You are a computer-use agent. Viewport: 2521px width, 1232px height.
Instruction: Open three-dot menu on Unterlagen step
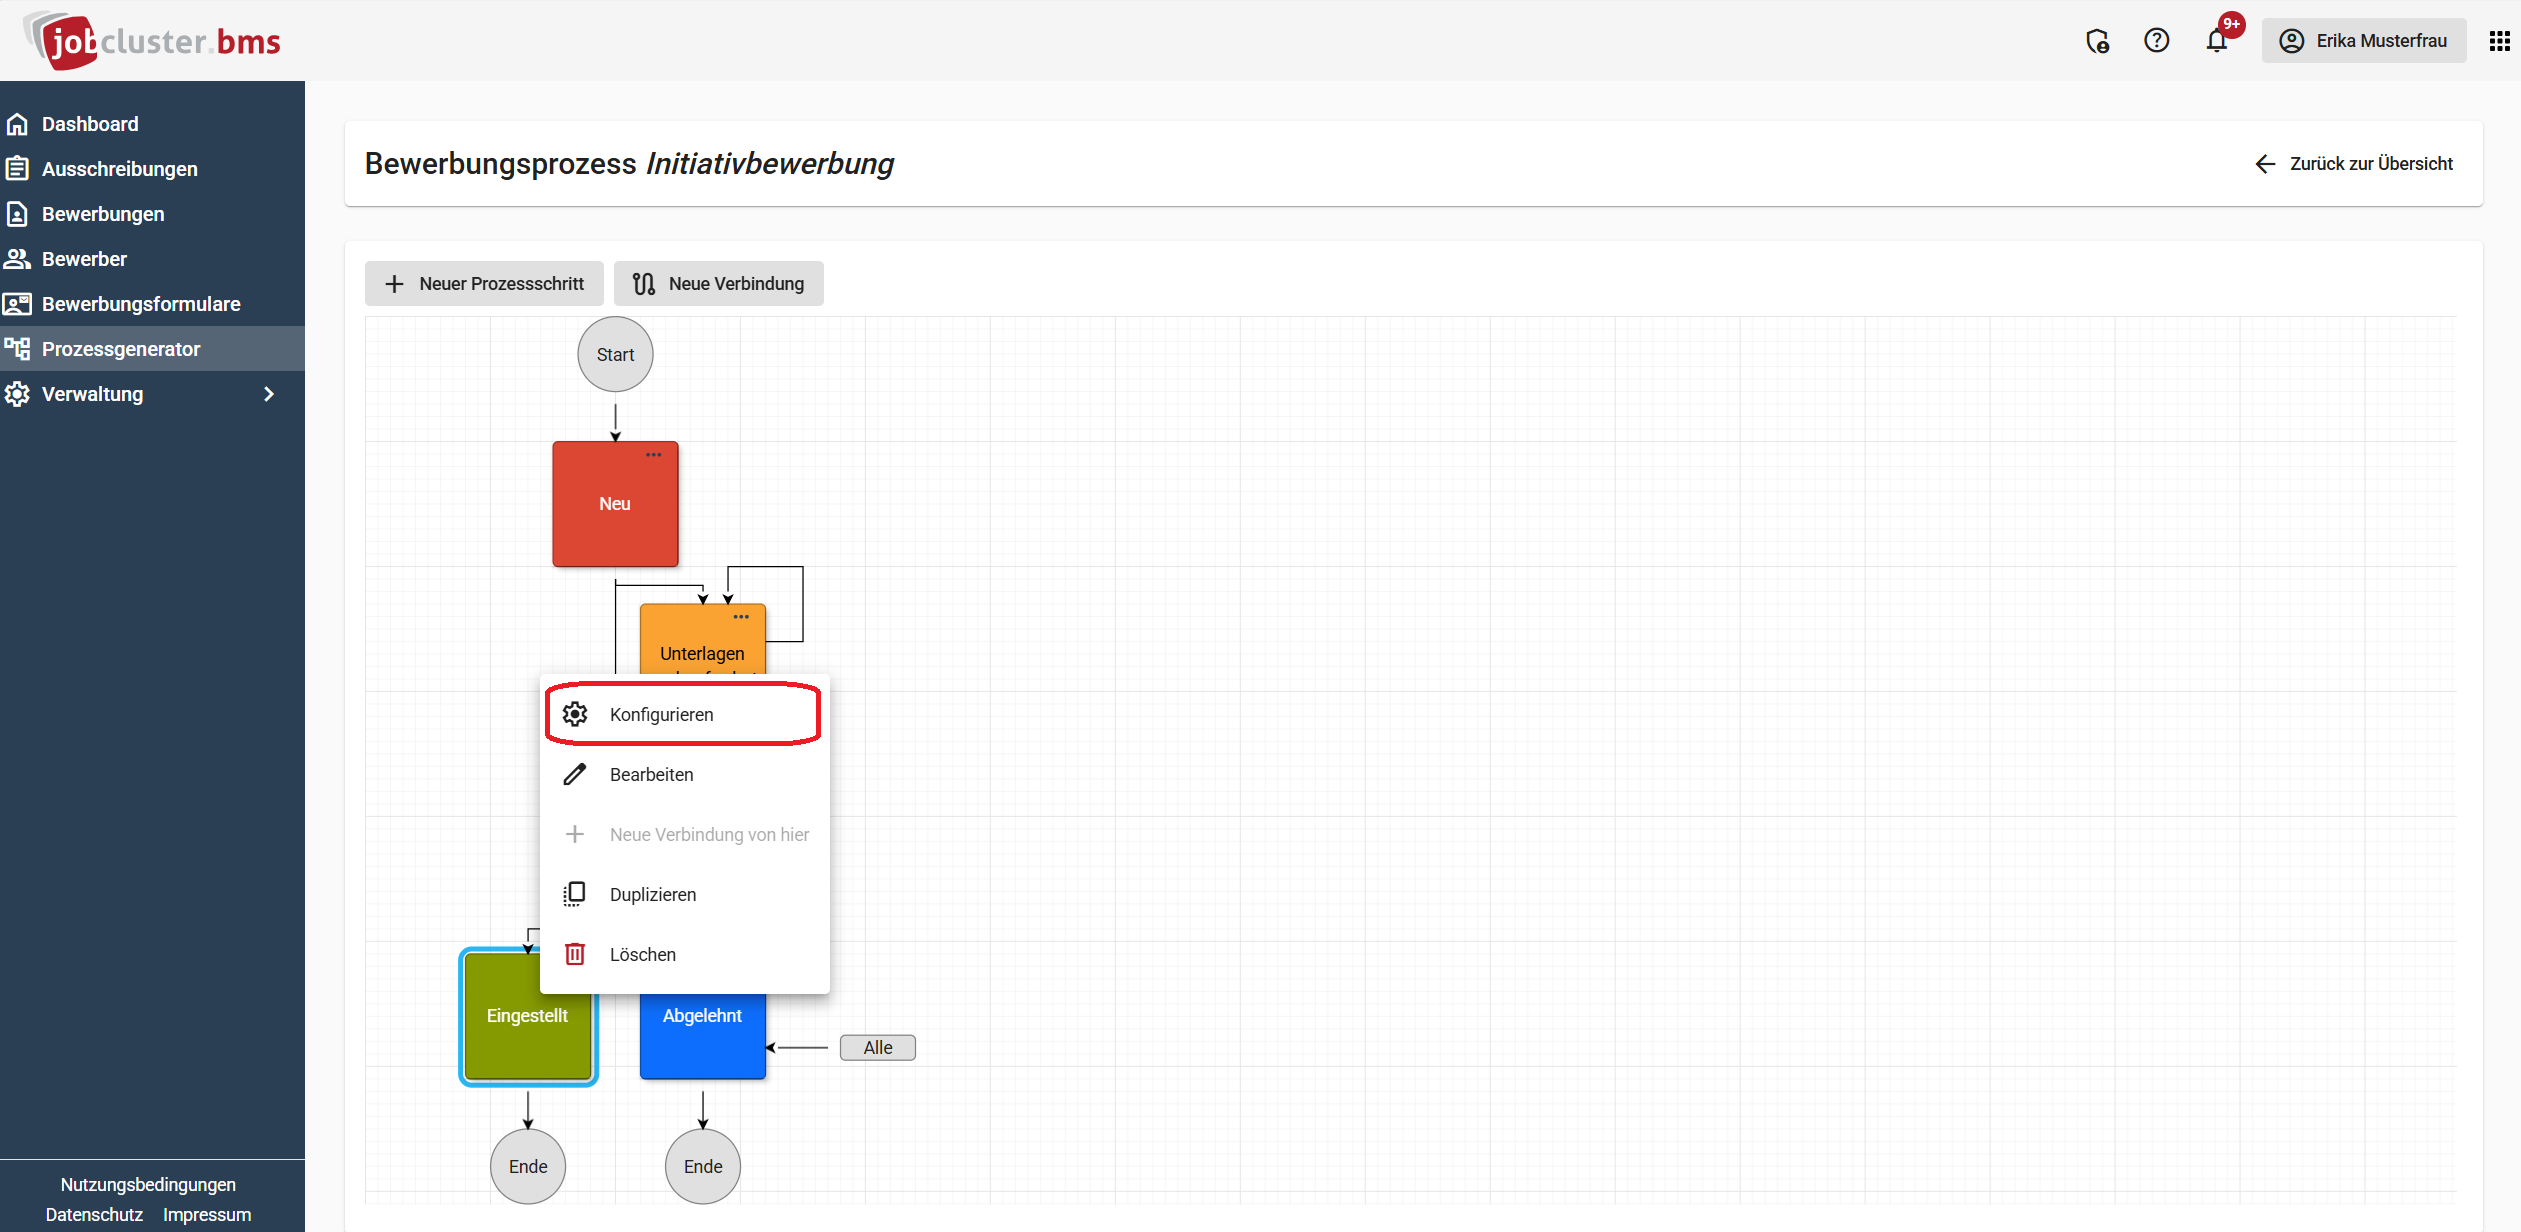tap(741, 617)
